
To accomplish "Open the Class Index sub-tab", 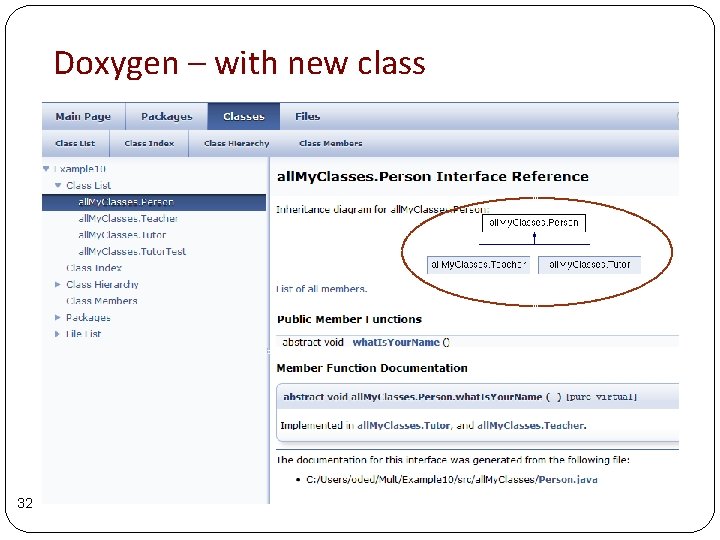I will [x=149, y=143].
